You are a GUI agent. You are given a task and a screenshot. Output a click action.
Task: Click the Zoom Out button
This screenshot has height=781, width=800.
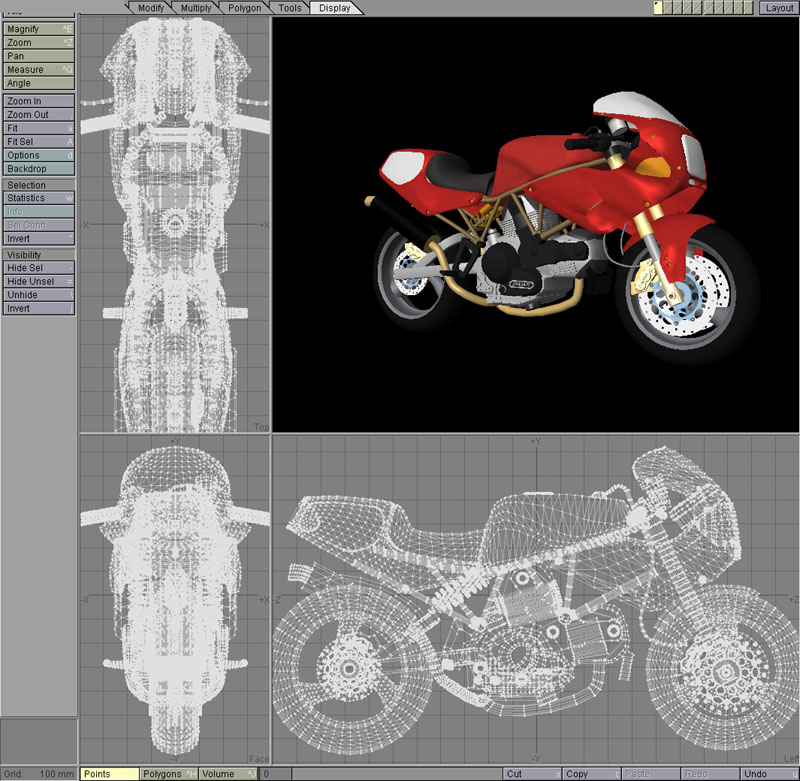(39, 114)
